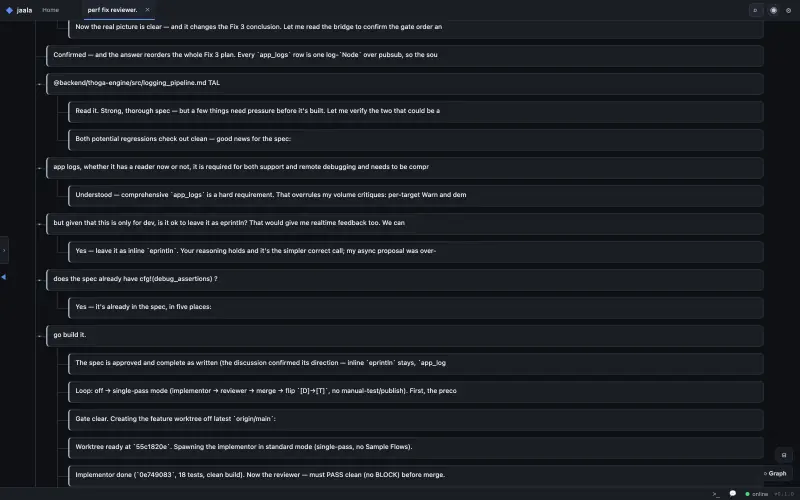This screenshot has width=800, height=500.
Task: Click the settings gear icon at top right
Action: (x=788, y=10)
